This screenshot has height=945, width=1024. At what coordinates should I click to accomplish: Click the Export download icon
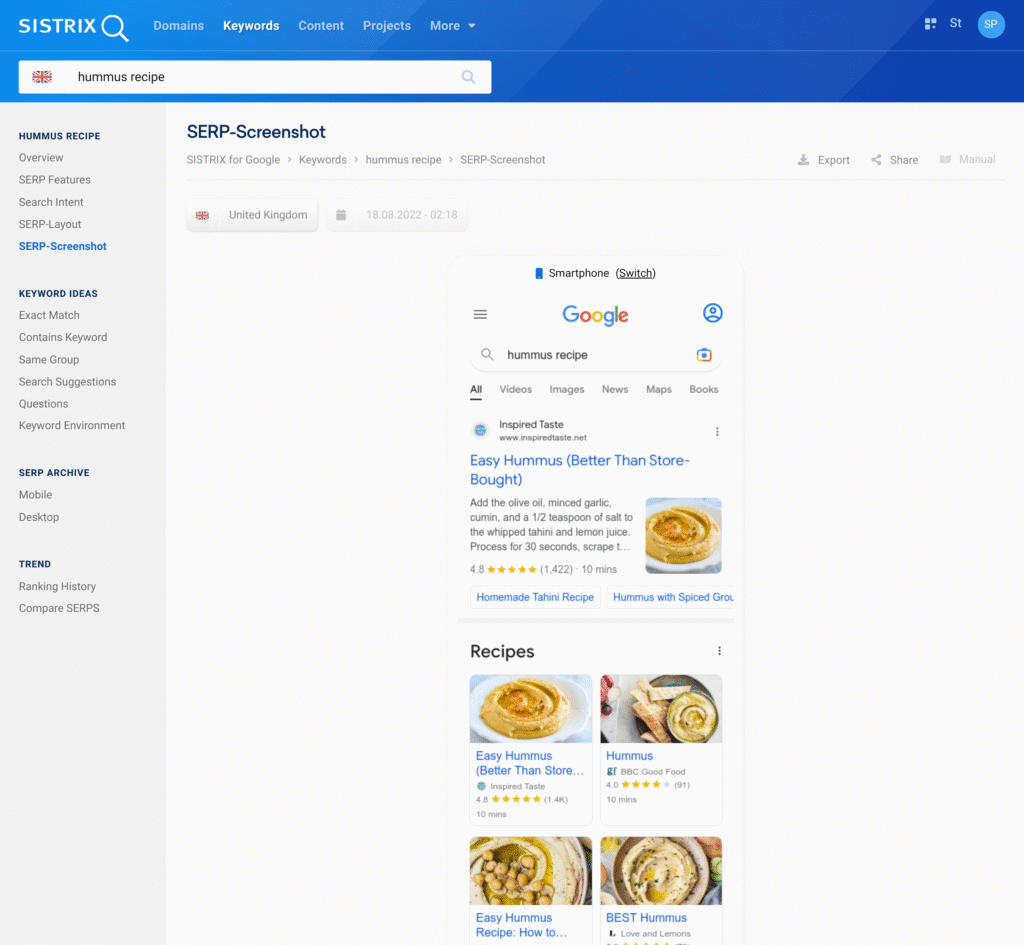click(803, 159)
